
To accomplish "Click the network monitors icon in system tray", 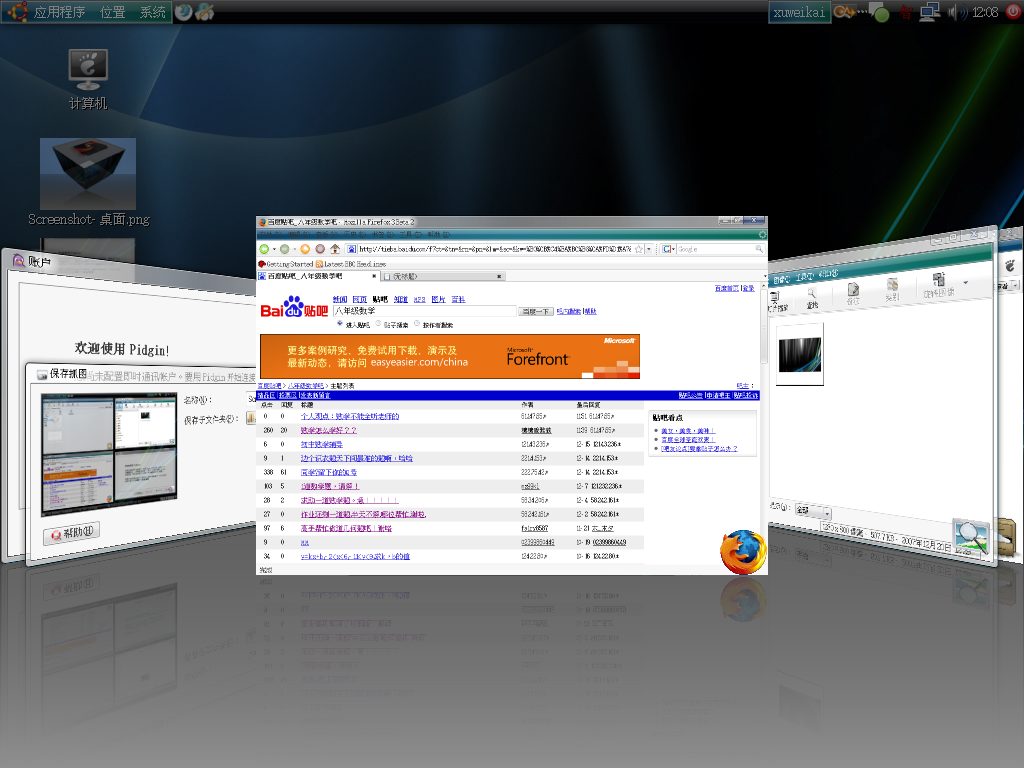I will (x=929, y=12).
